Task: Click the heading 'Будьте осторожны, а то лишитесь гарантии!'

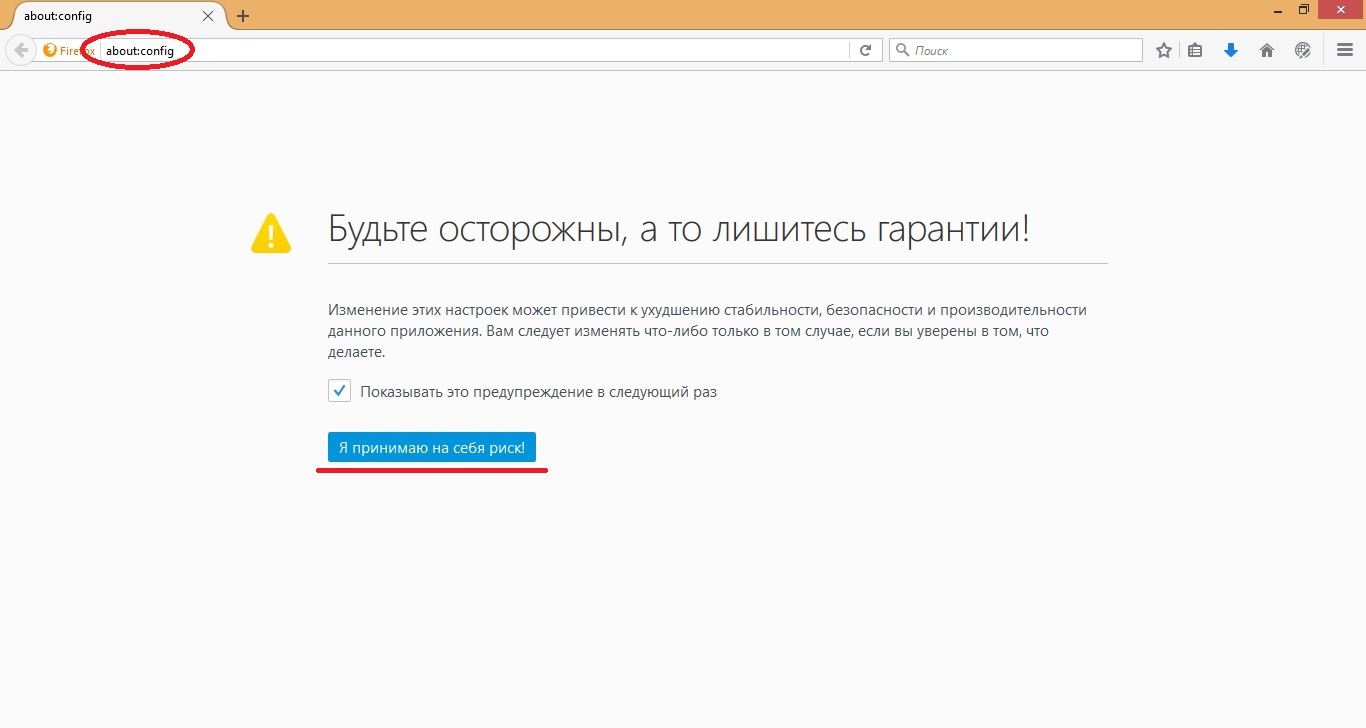Action: tap(679, 231)
